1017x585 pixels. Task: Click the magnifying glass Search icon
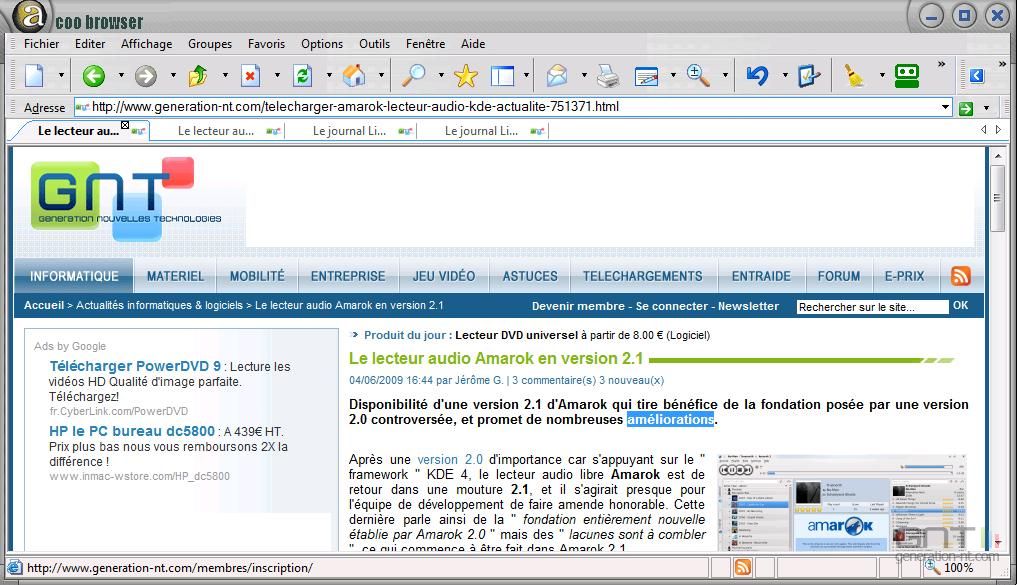[413, 76]
